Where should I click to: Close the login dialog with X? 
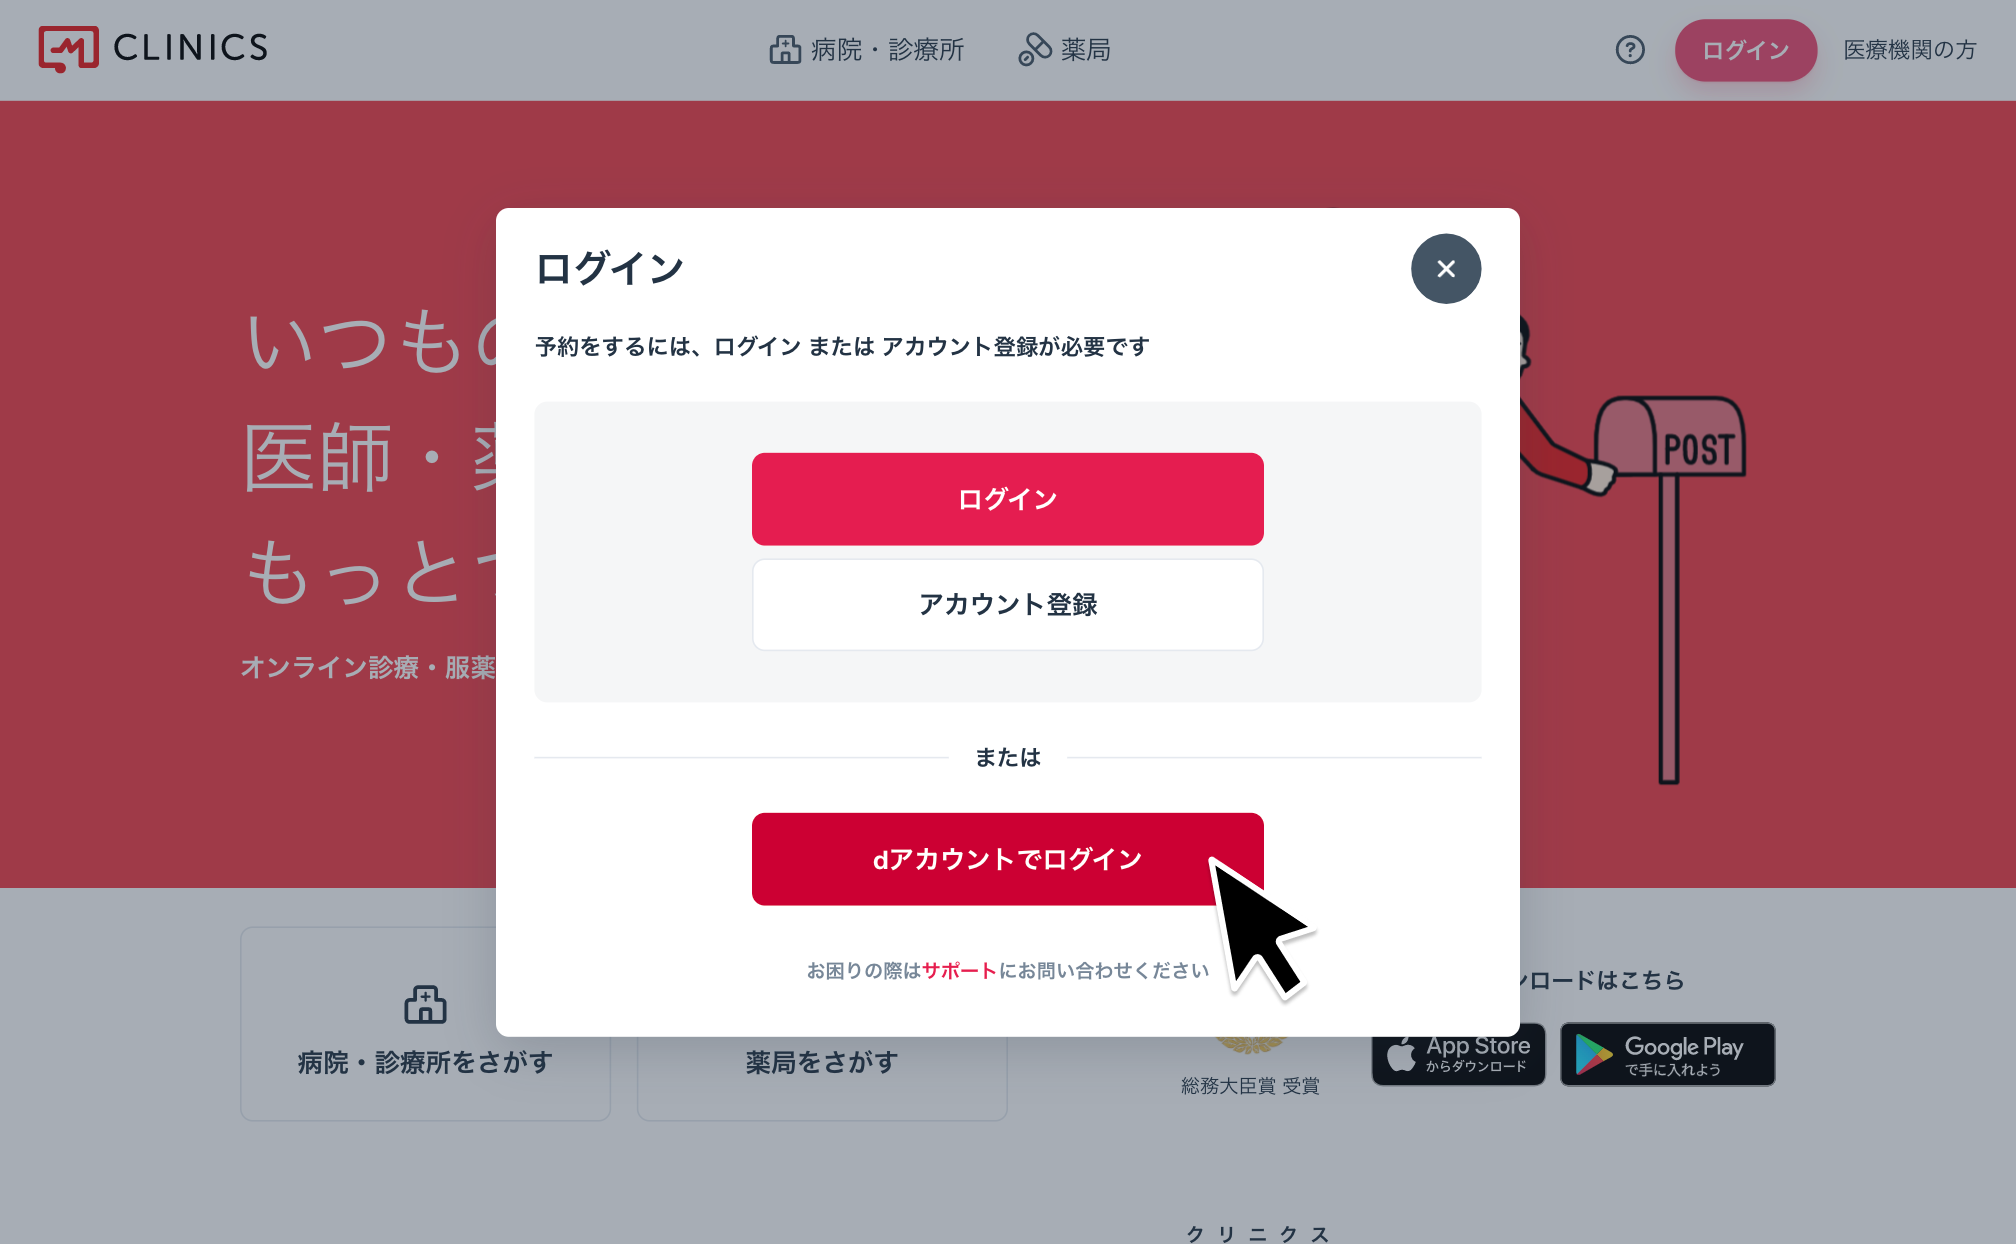pos(1446,269)
